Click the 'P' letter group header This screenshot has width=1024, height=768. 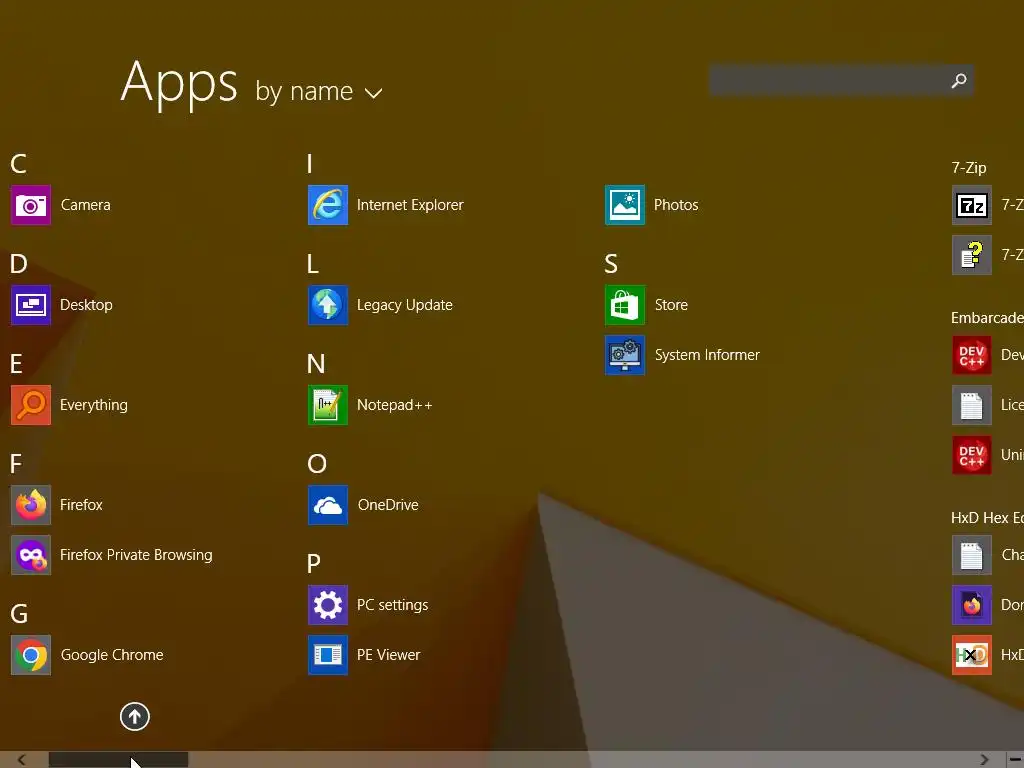[x=313, y=564]
